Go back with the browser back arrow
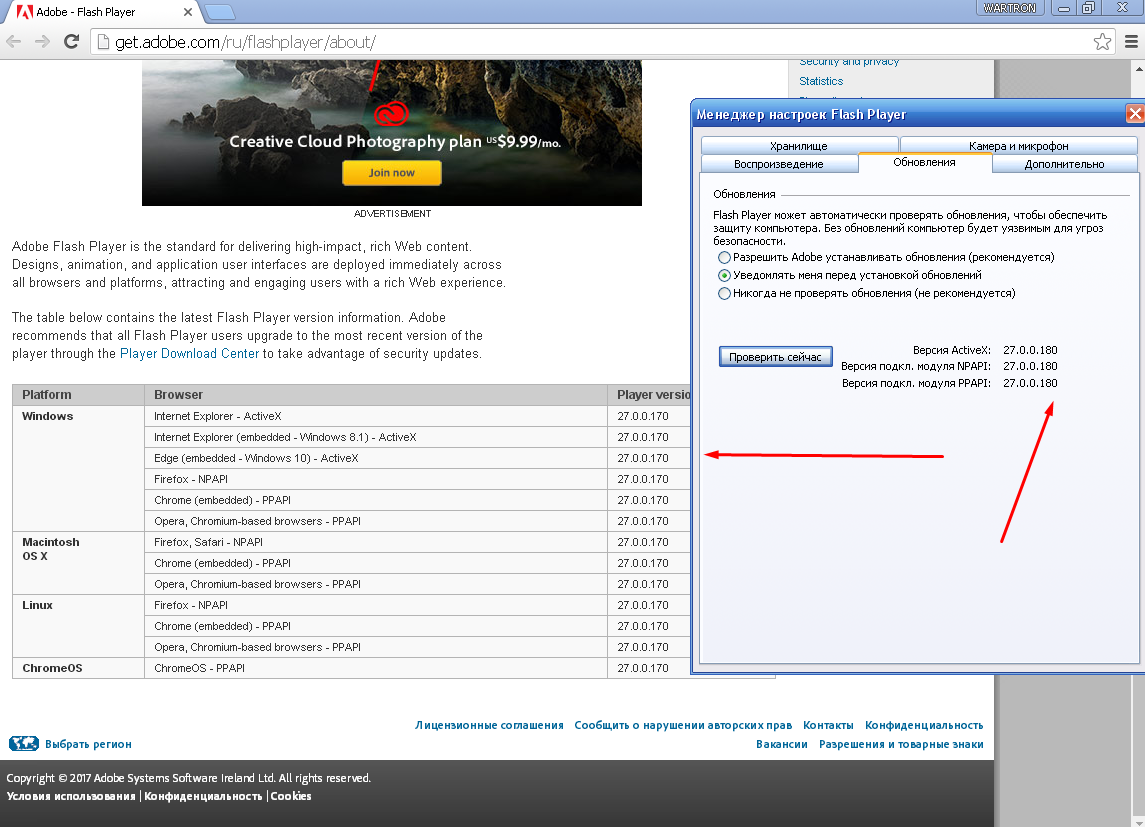Image resolution: width=1145 pixels, height=827 pixels. (x=14, y=42)
